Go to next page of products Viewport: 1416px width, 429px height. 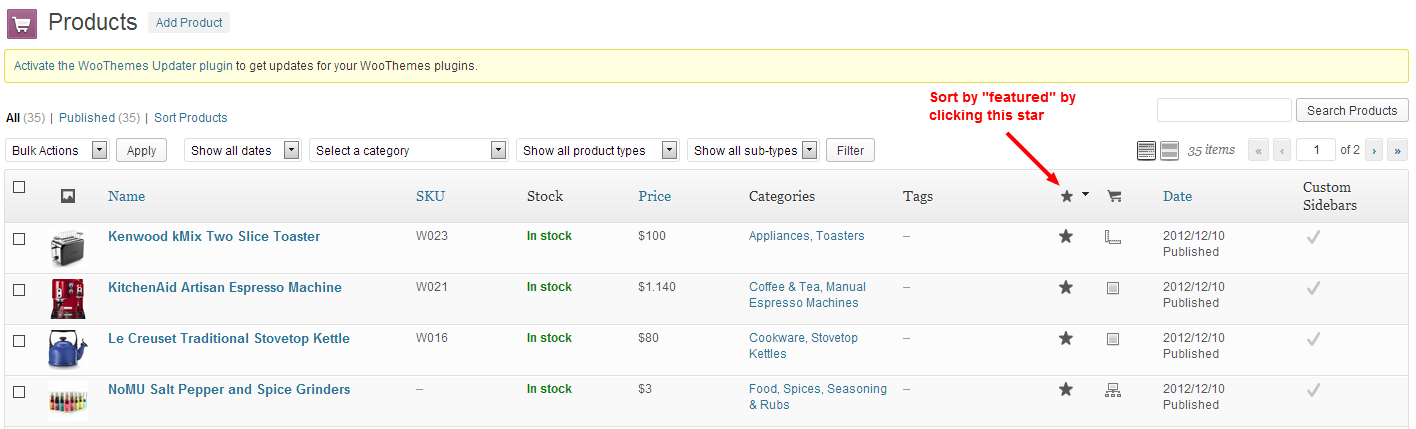pos(1375,150)
